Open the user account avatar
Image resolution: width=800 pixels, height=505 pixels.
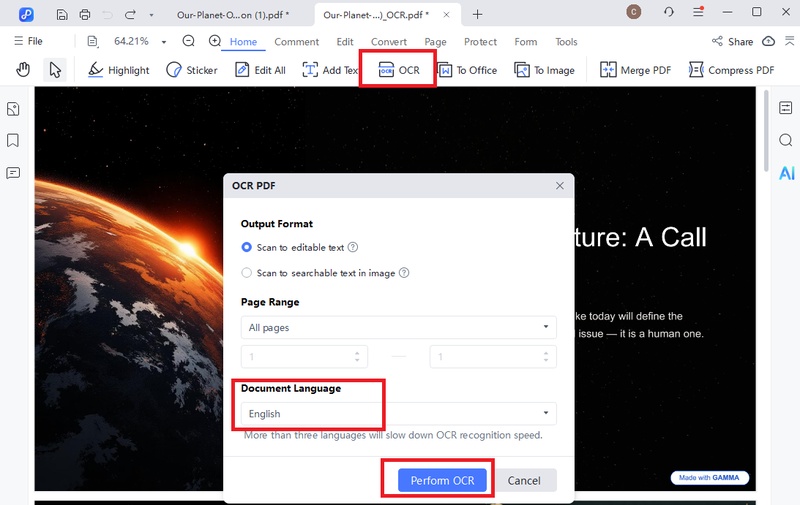click(x=634, y=12)
